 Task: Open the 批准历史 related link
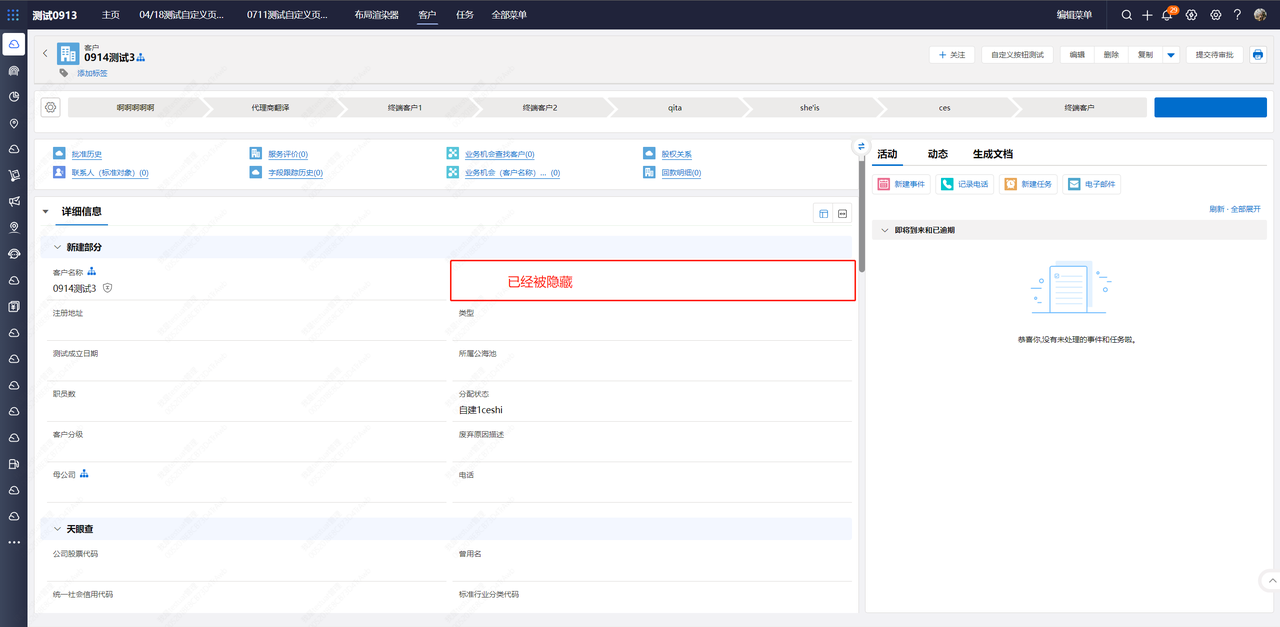(86, 154)
